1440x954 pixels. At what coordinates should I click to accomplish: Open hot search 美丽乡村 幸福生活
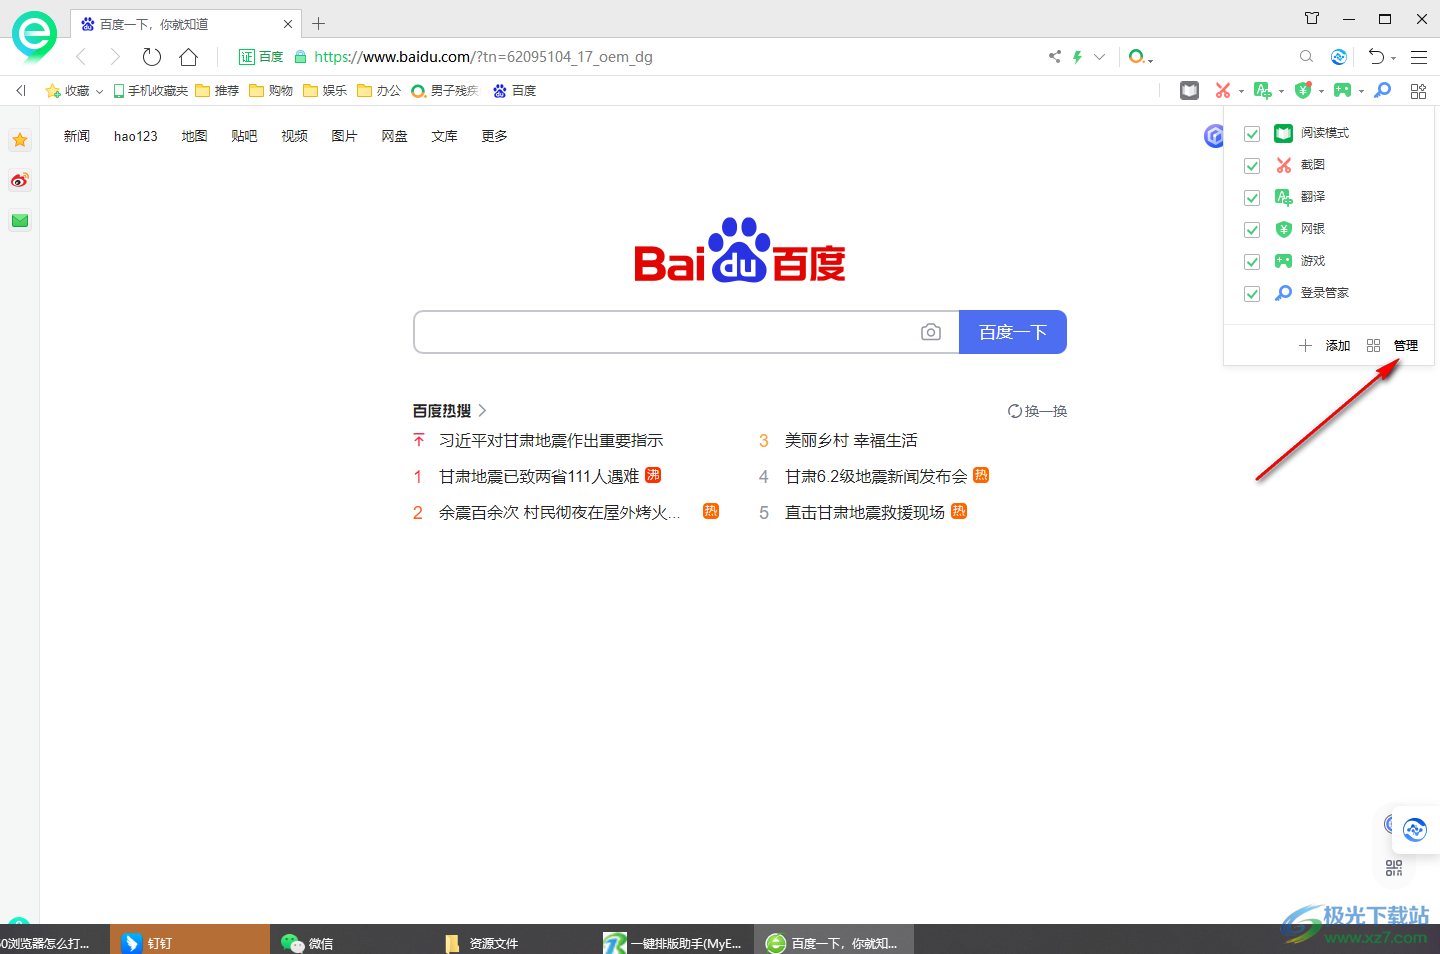(x=851, y=440)
